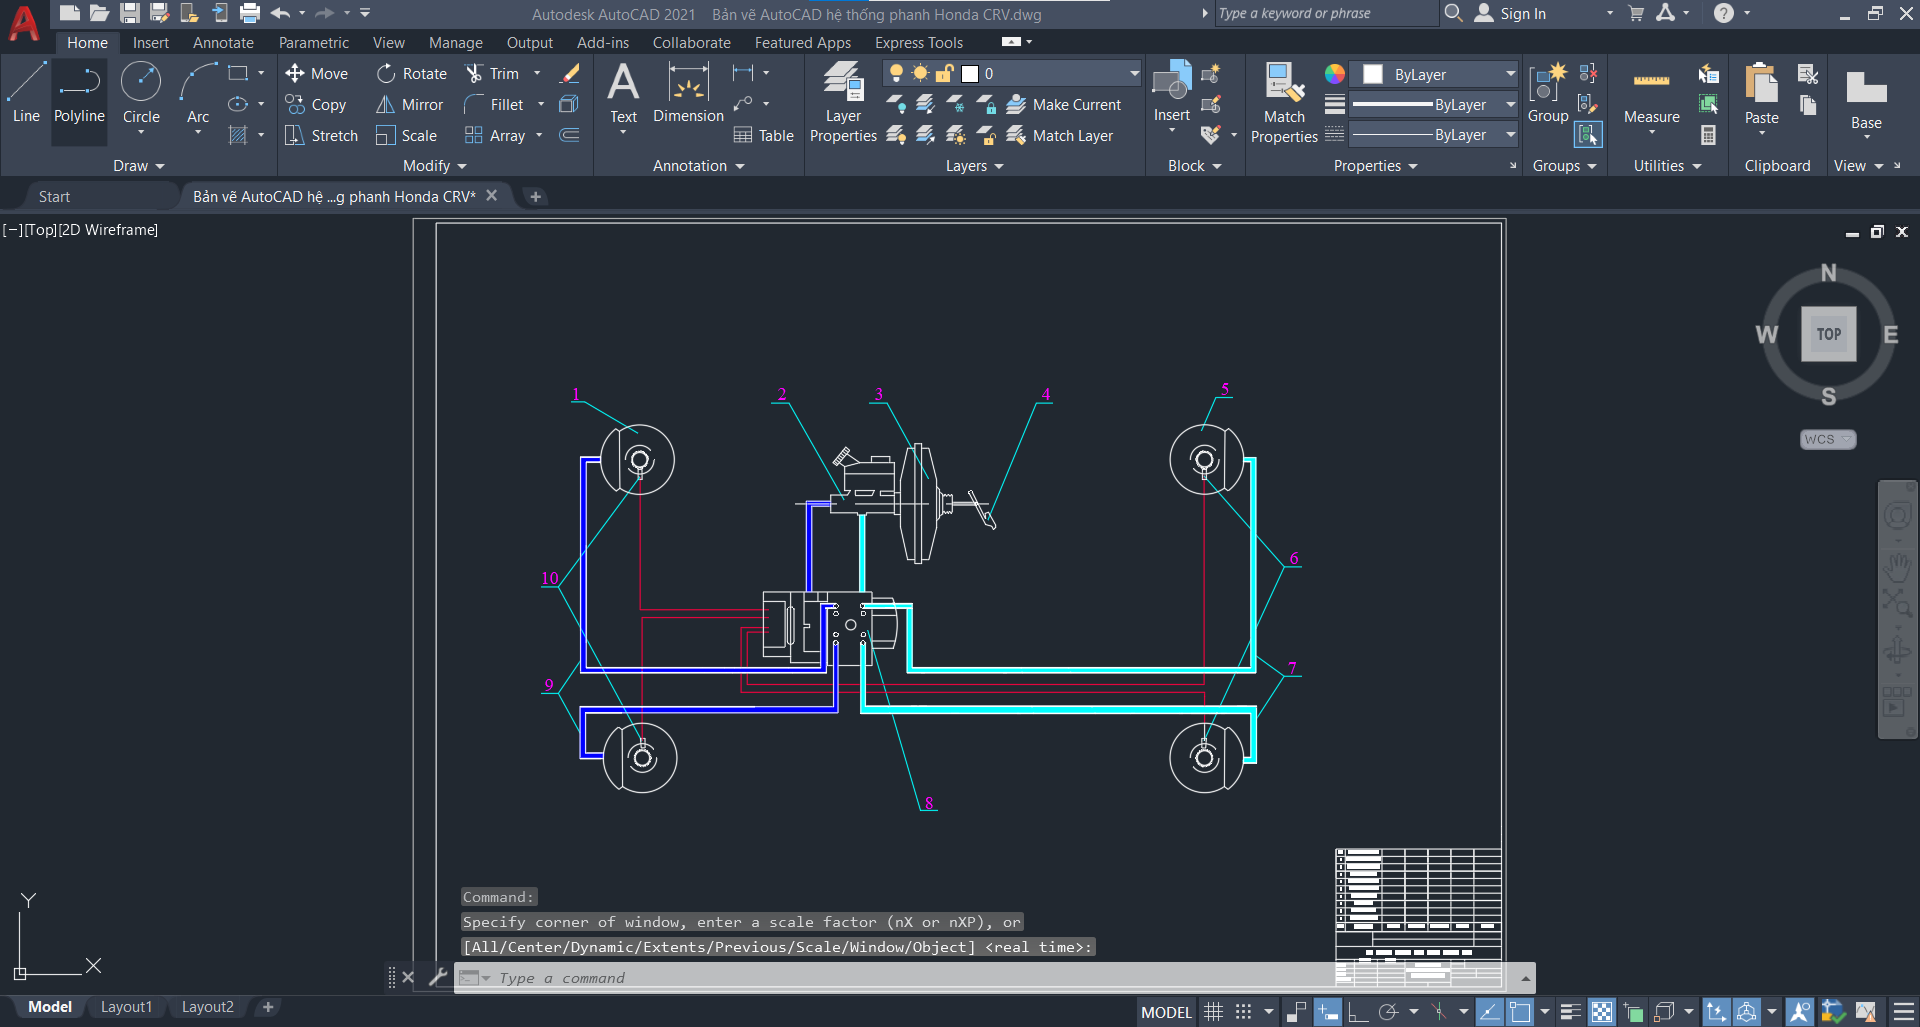Click the MODEL space button in status bar
This screenshot has width=1920, height=1027.
tap(1166, 1012)
